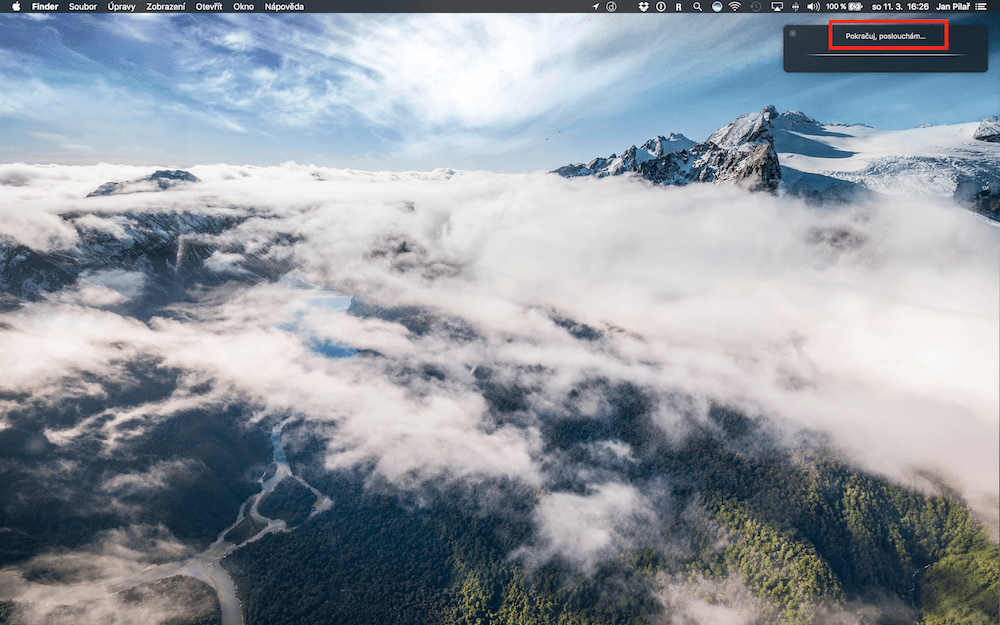
Task: Open the Wi-Fi status menu
Action: [x=735, y=6]
